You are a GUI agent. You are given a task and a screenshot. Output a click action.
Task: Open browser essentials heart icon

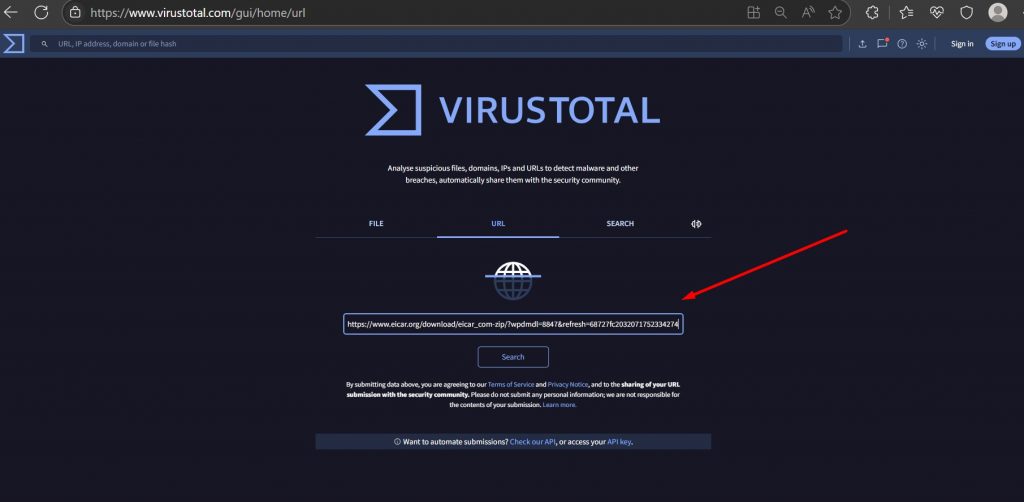[x=937, y=12]
